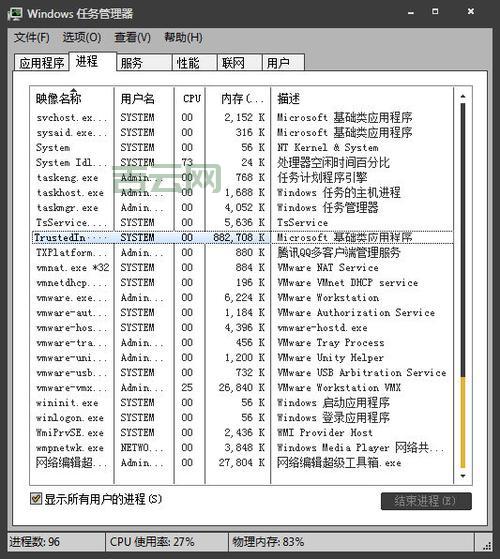
Task: Click the 结束进程 button
Action: point(426,501)
